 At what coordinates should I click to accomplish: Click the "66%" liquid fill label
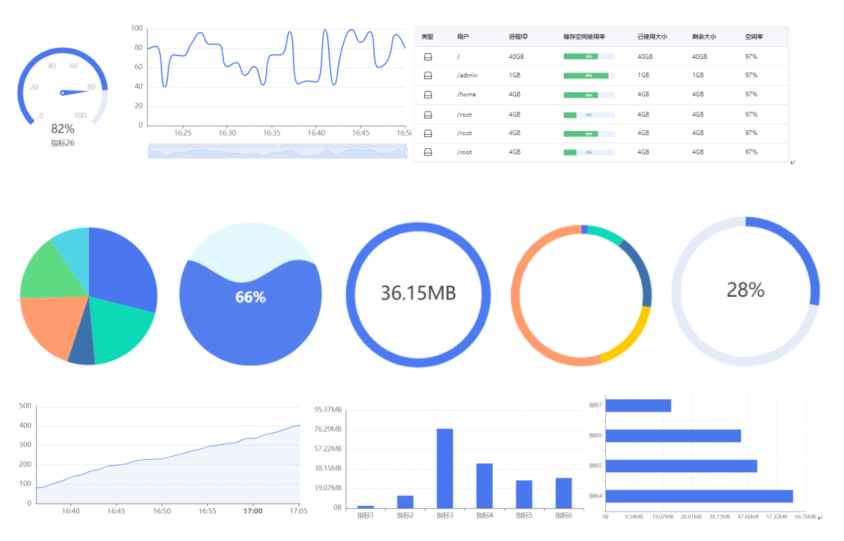point(250,297)
